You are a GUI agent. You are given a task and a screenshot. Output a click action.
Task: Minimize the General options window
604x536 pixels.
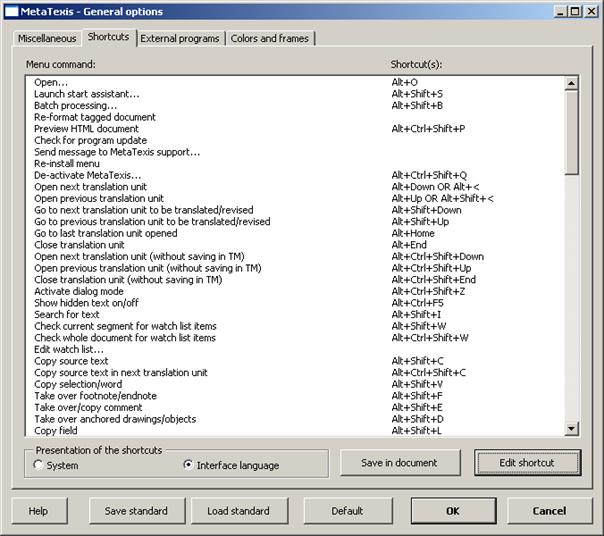pos(561,12)
